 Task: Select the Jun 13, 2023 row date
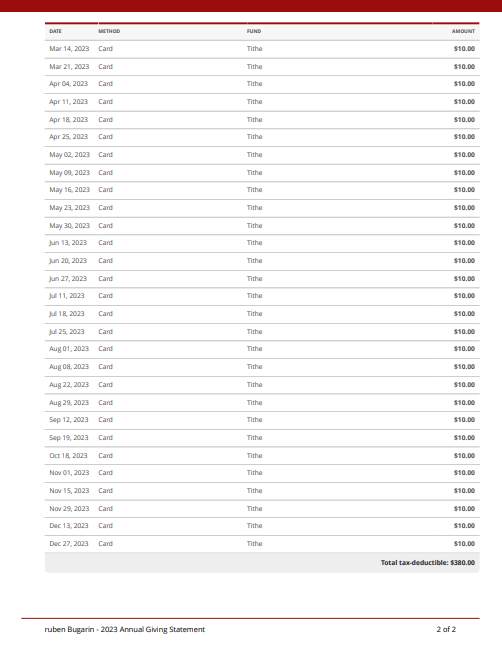(68, 242)
